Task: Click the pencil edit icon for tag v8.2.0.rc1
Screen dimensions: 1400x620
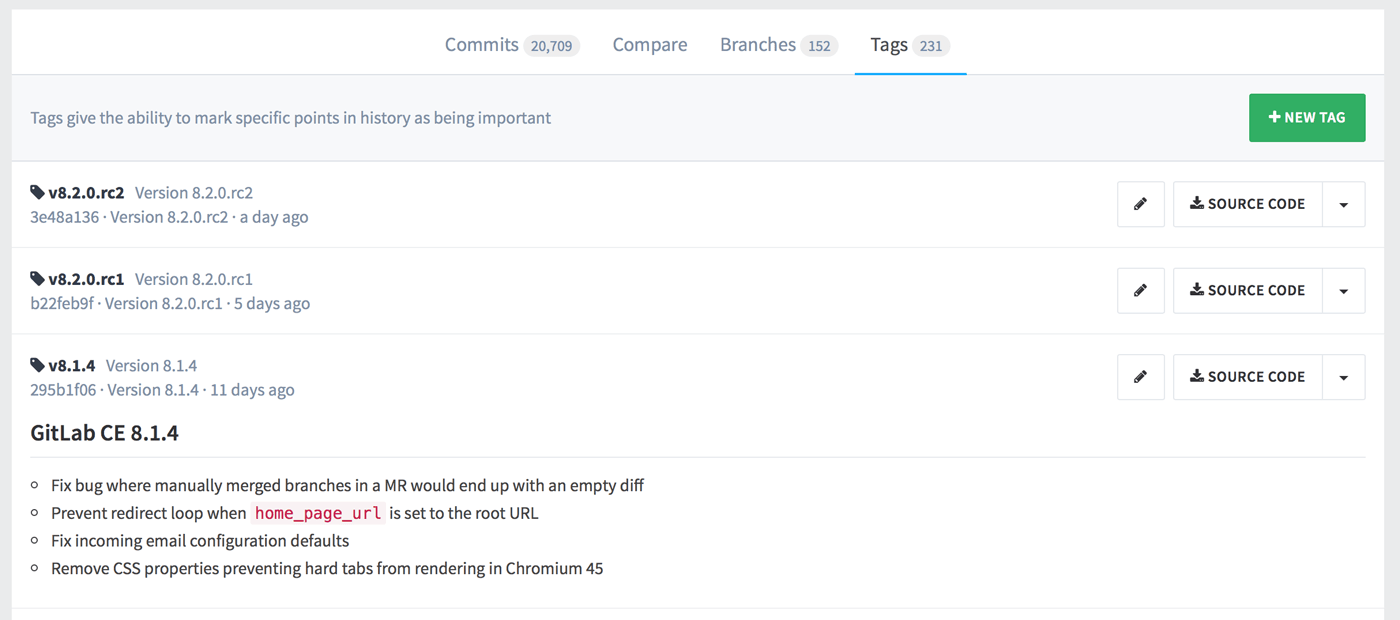Action: [x=1140, y=290]
